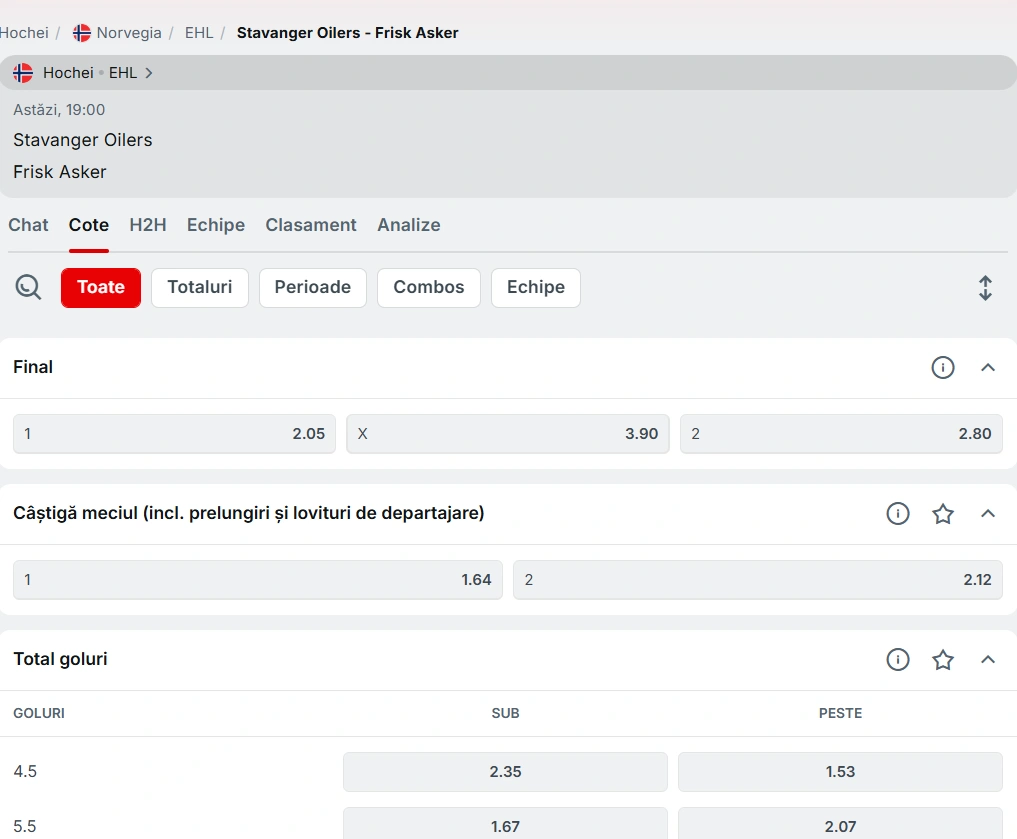This screenshot has width=1017, height=839.
Task: Click the expand/collapse all markets arrows icon
Action: tap(985, 288)
